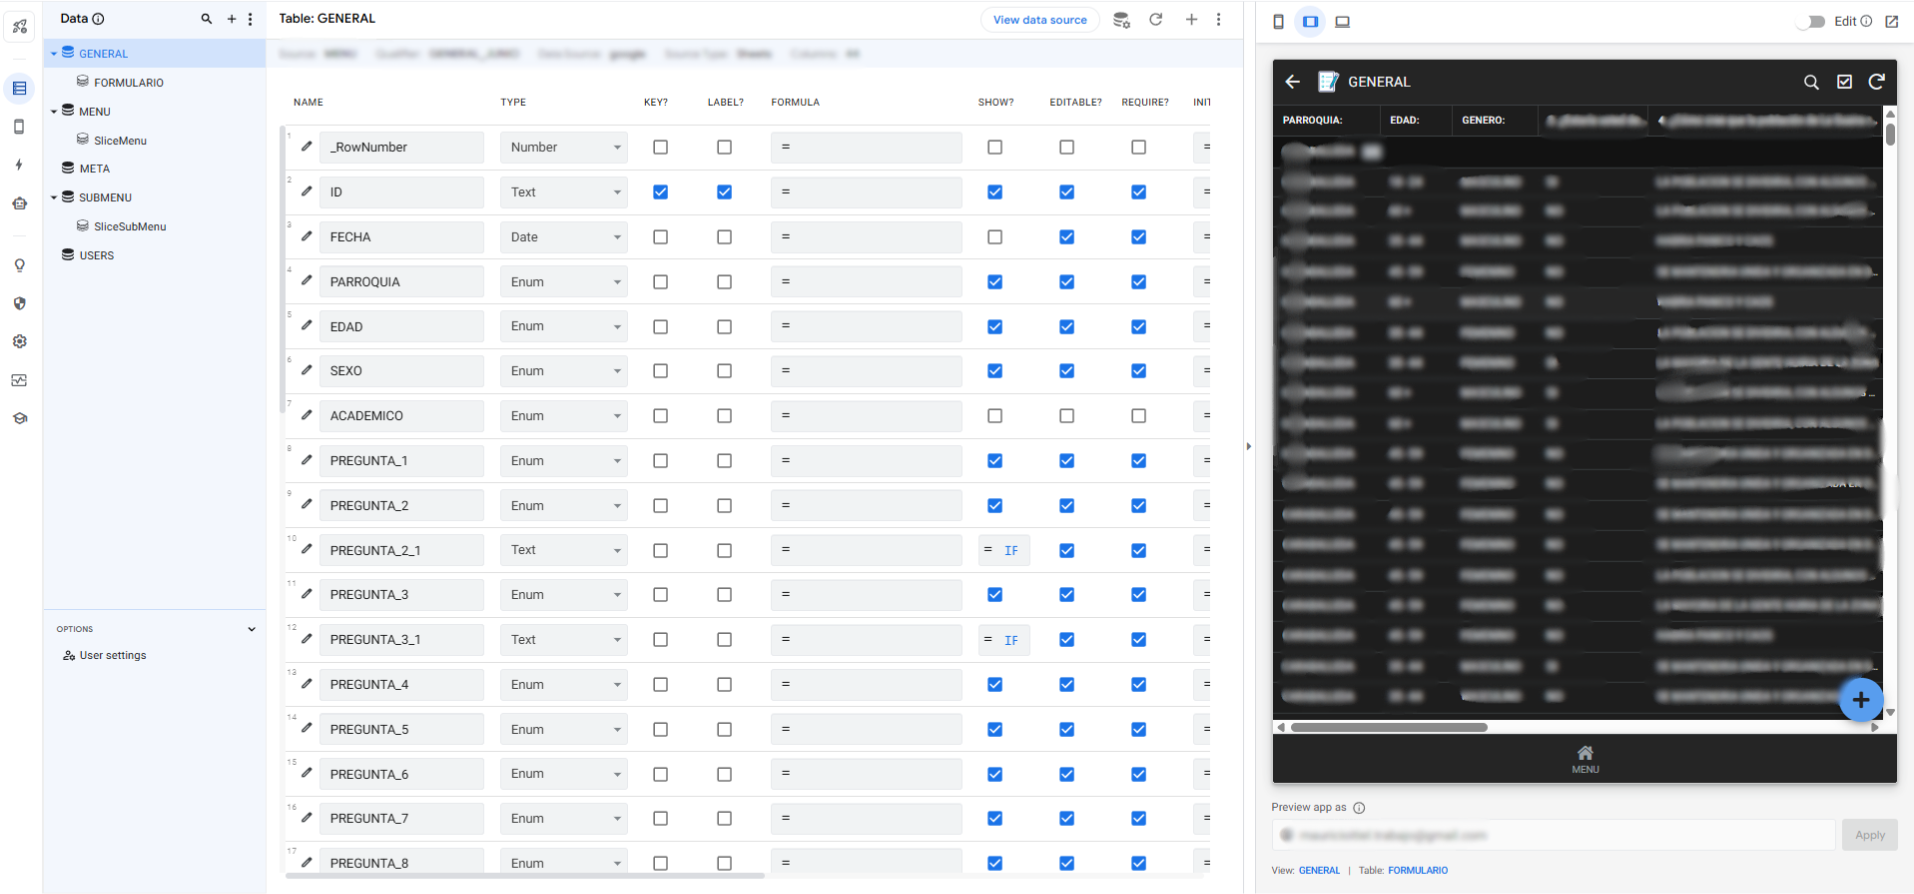Click the blue add row plus button

click(1860, 700)
